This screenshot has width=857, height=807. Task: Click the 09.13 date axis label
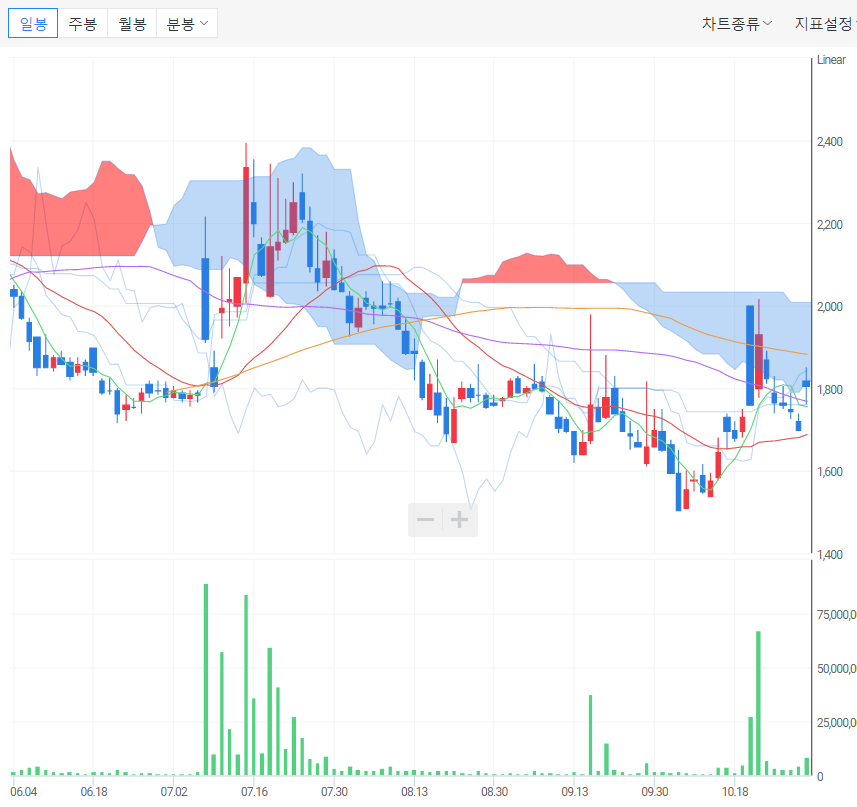click(574, 792)
